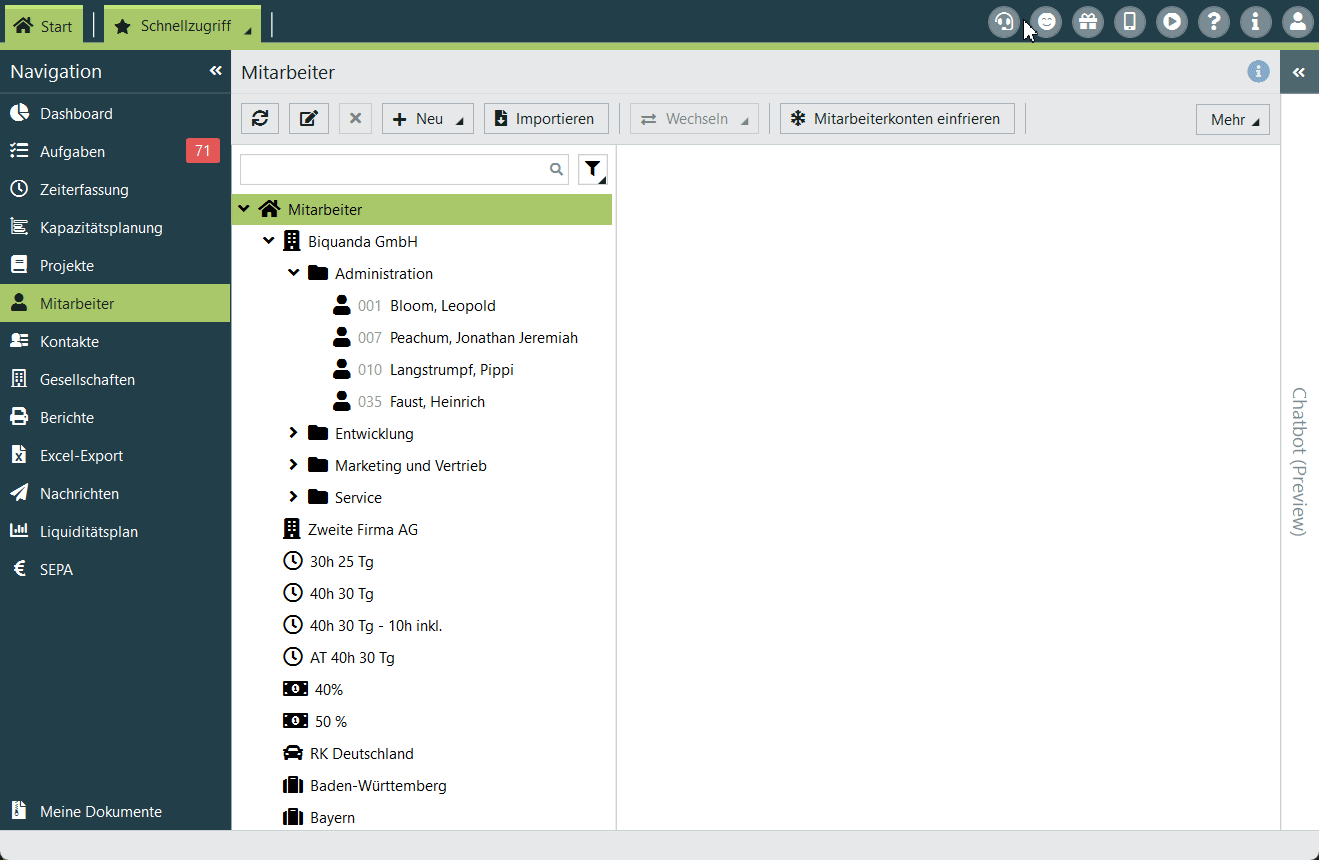Click the refresh icon in toolbar
The height and width of the screenshot is (860, 1319).
[260, 119]
